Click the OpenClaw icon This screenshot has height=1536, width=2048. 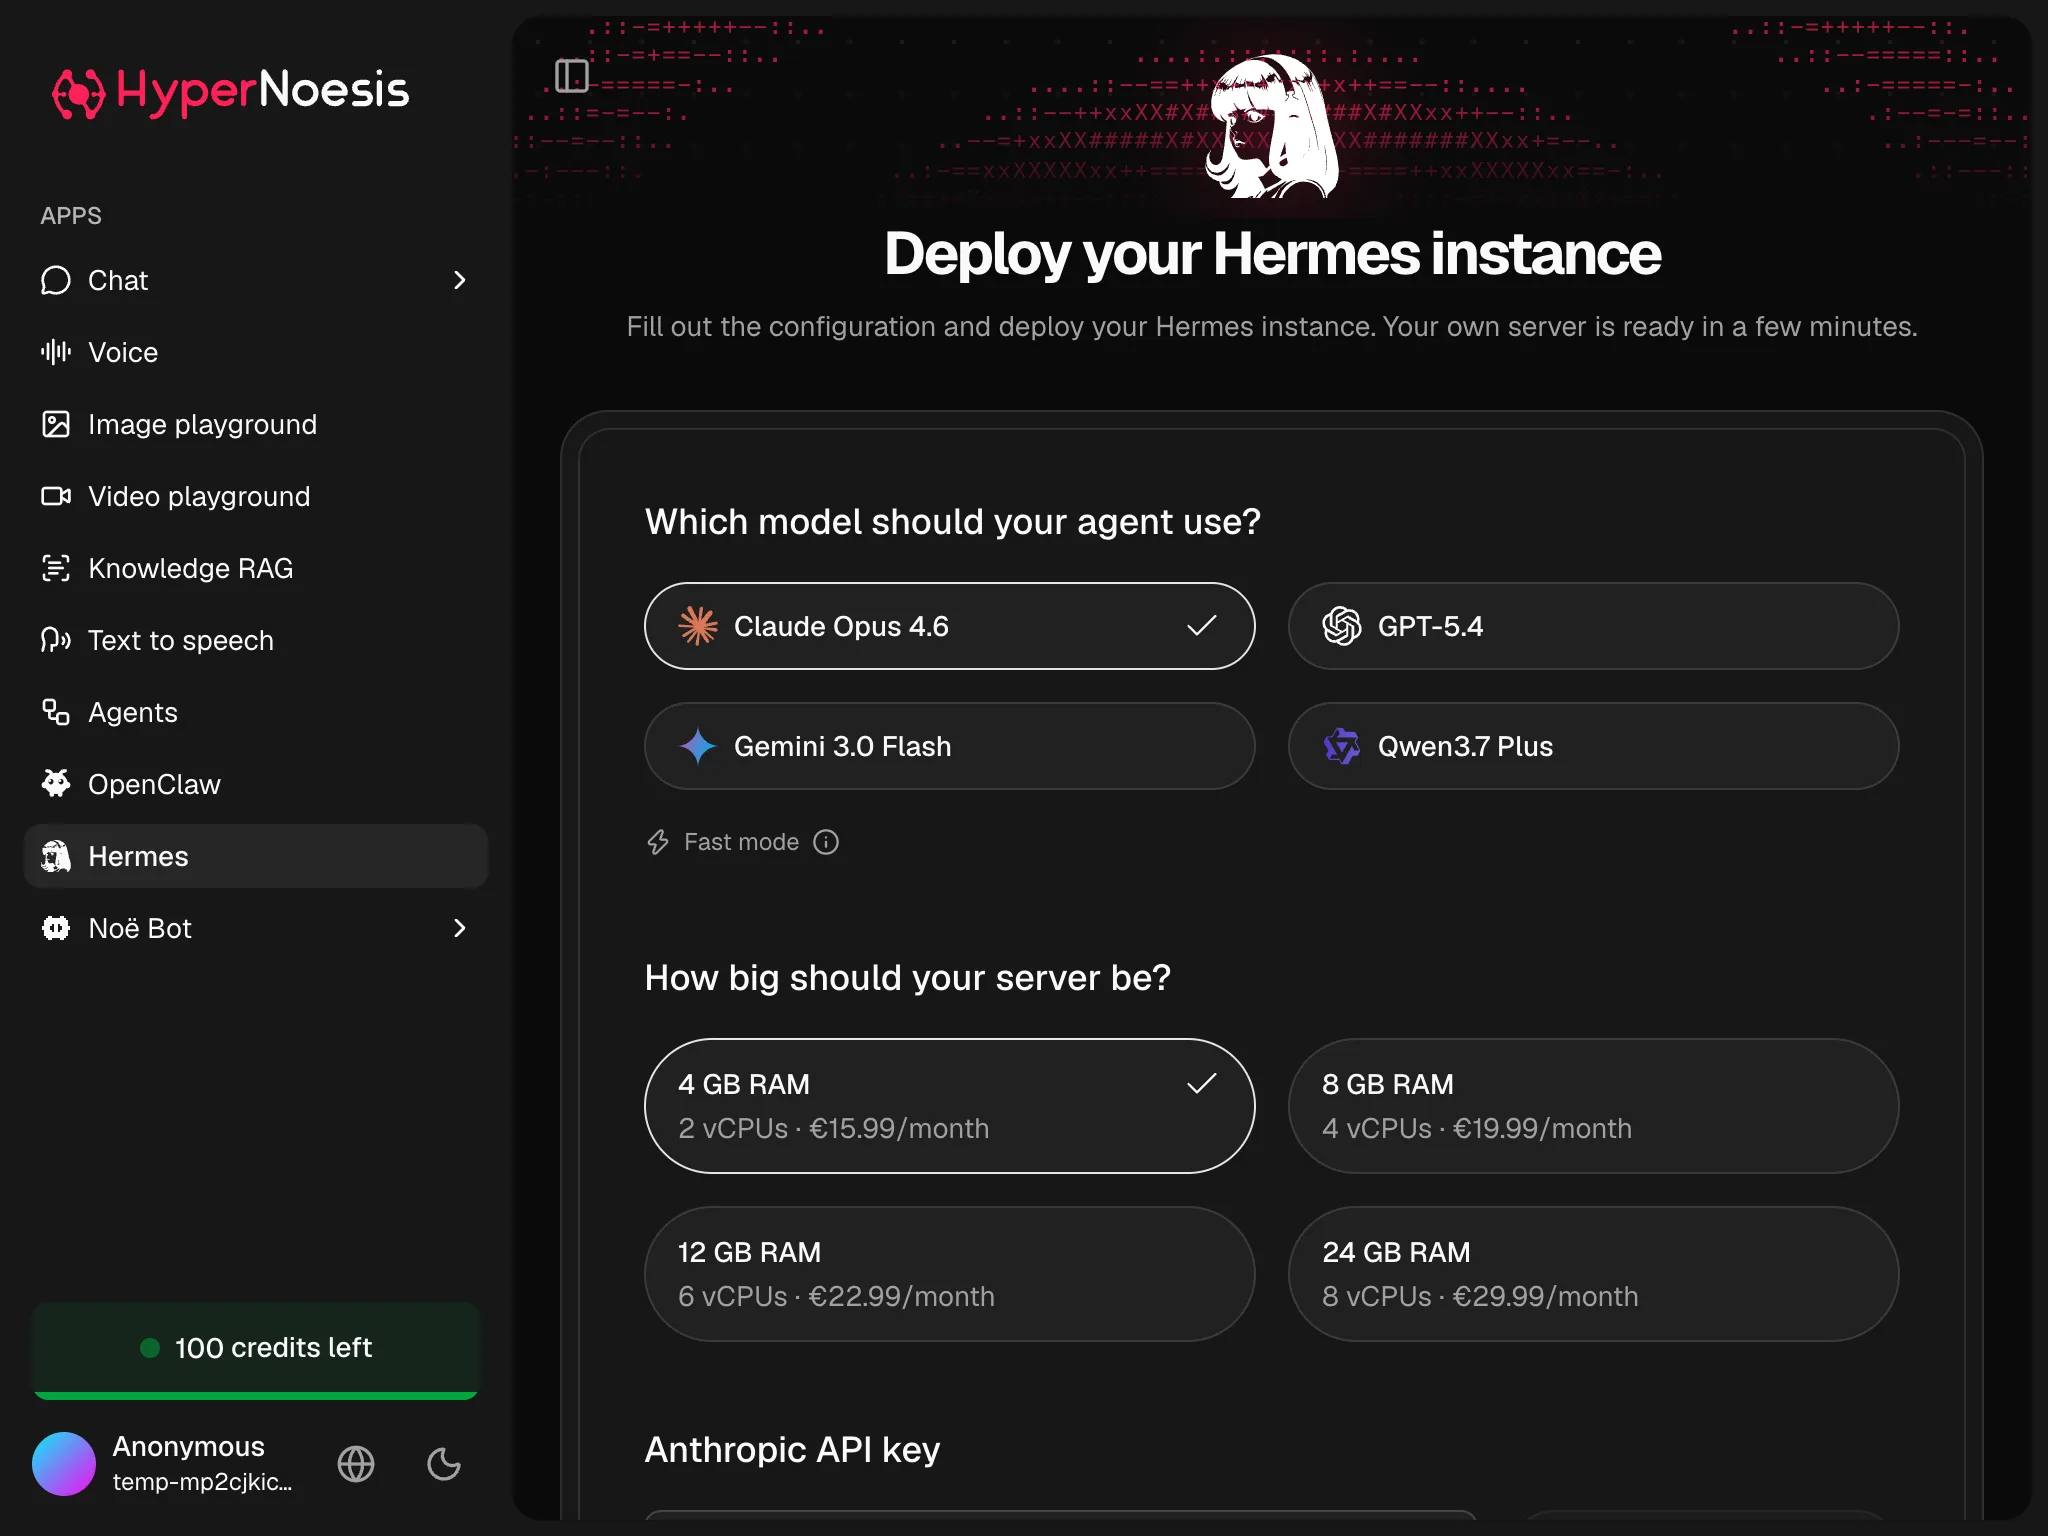tap(56, 784)
